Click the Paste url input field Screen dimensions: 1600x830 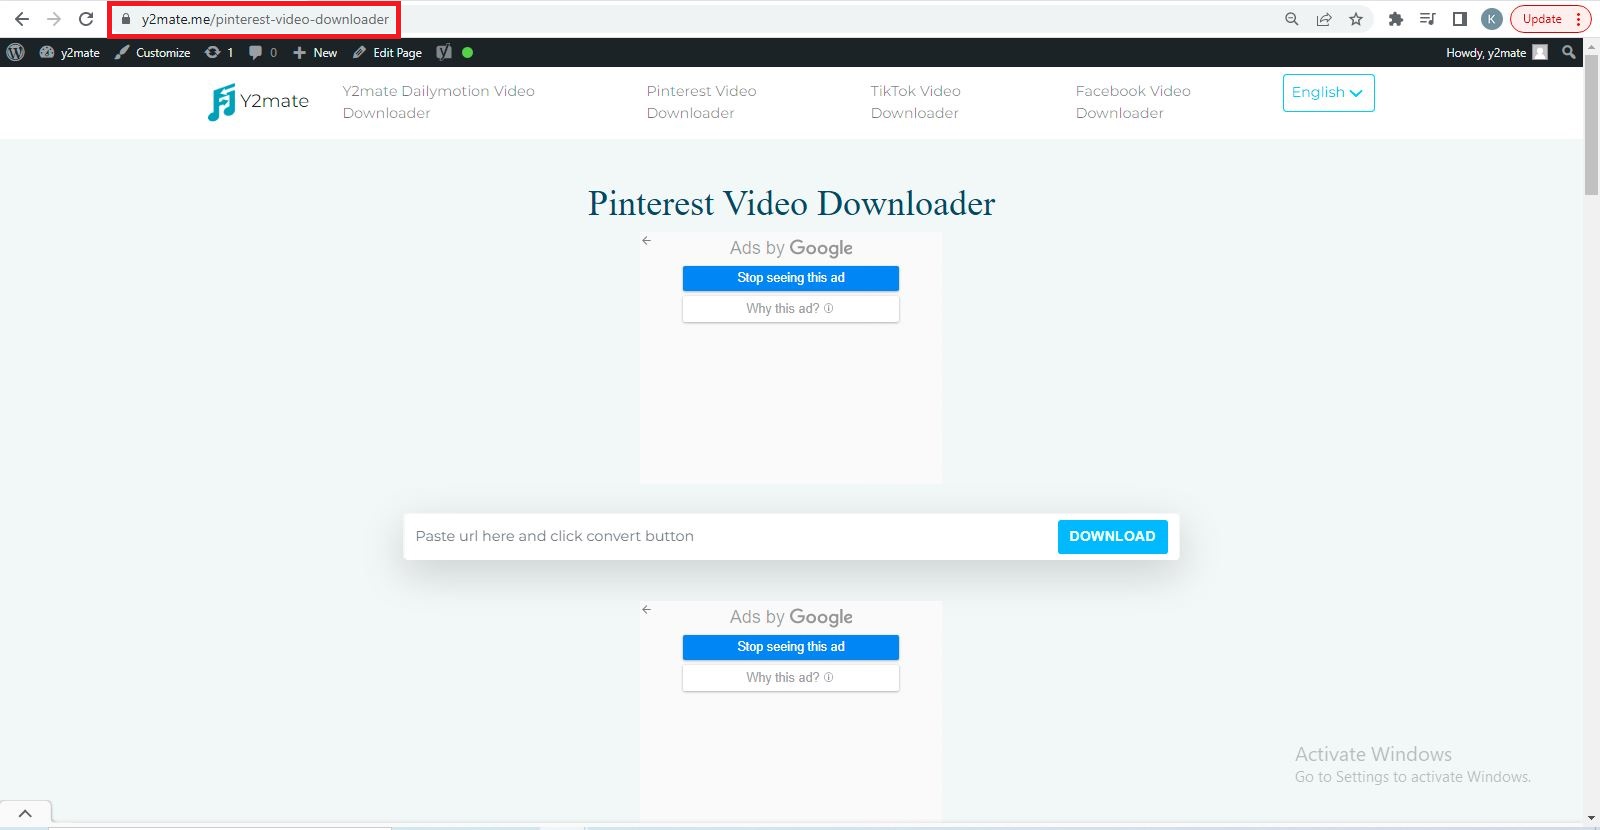730,536
